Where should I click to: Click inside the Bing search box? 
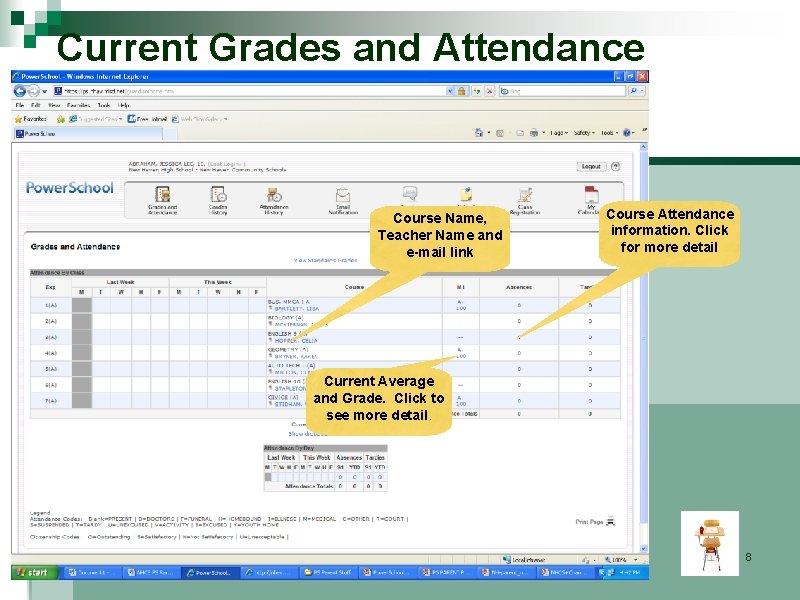point(563,91)
